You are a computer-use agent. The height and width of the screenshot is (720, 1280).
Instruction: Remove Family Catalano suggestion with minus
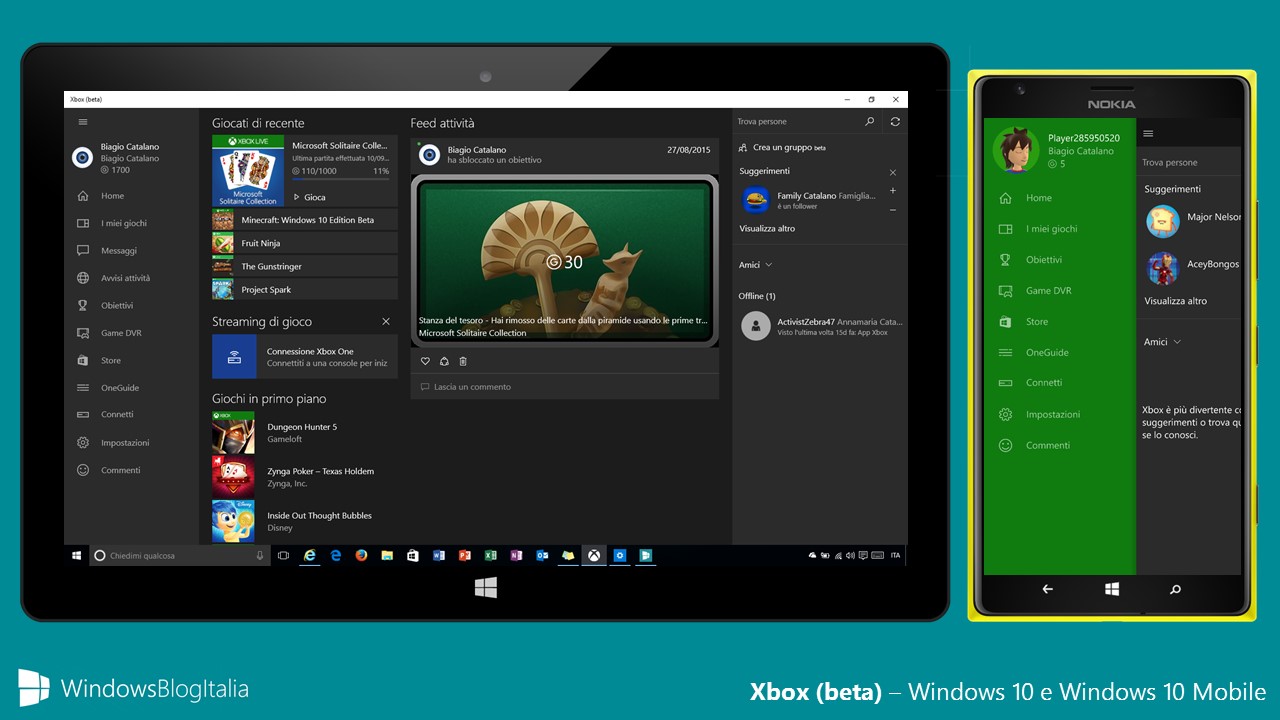click(893, 210)
